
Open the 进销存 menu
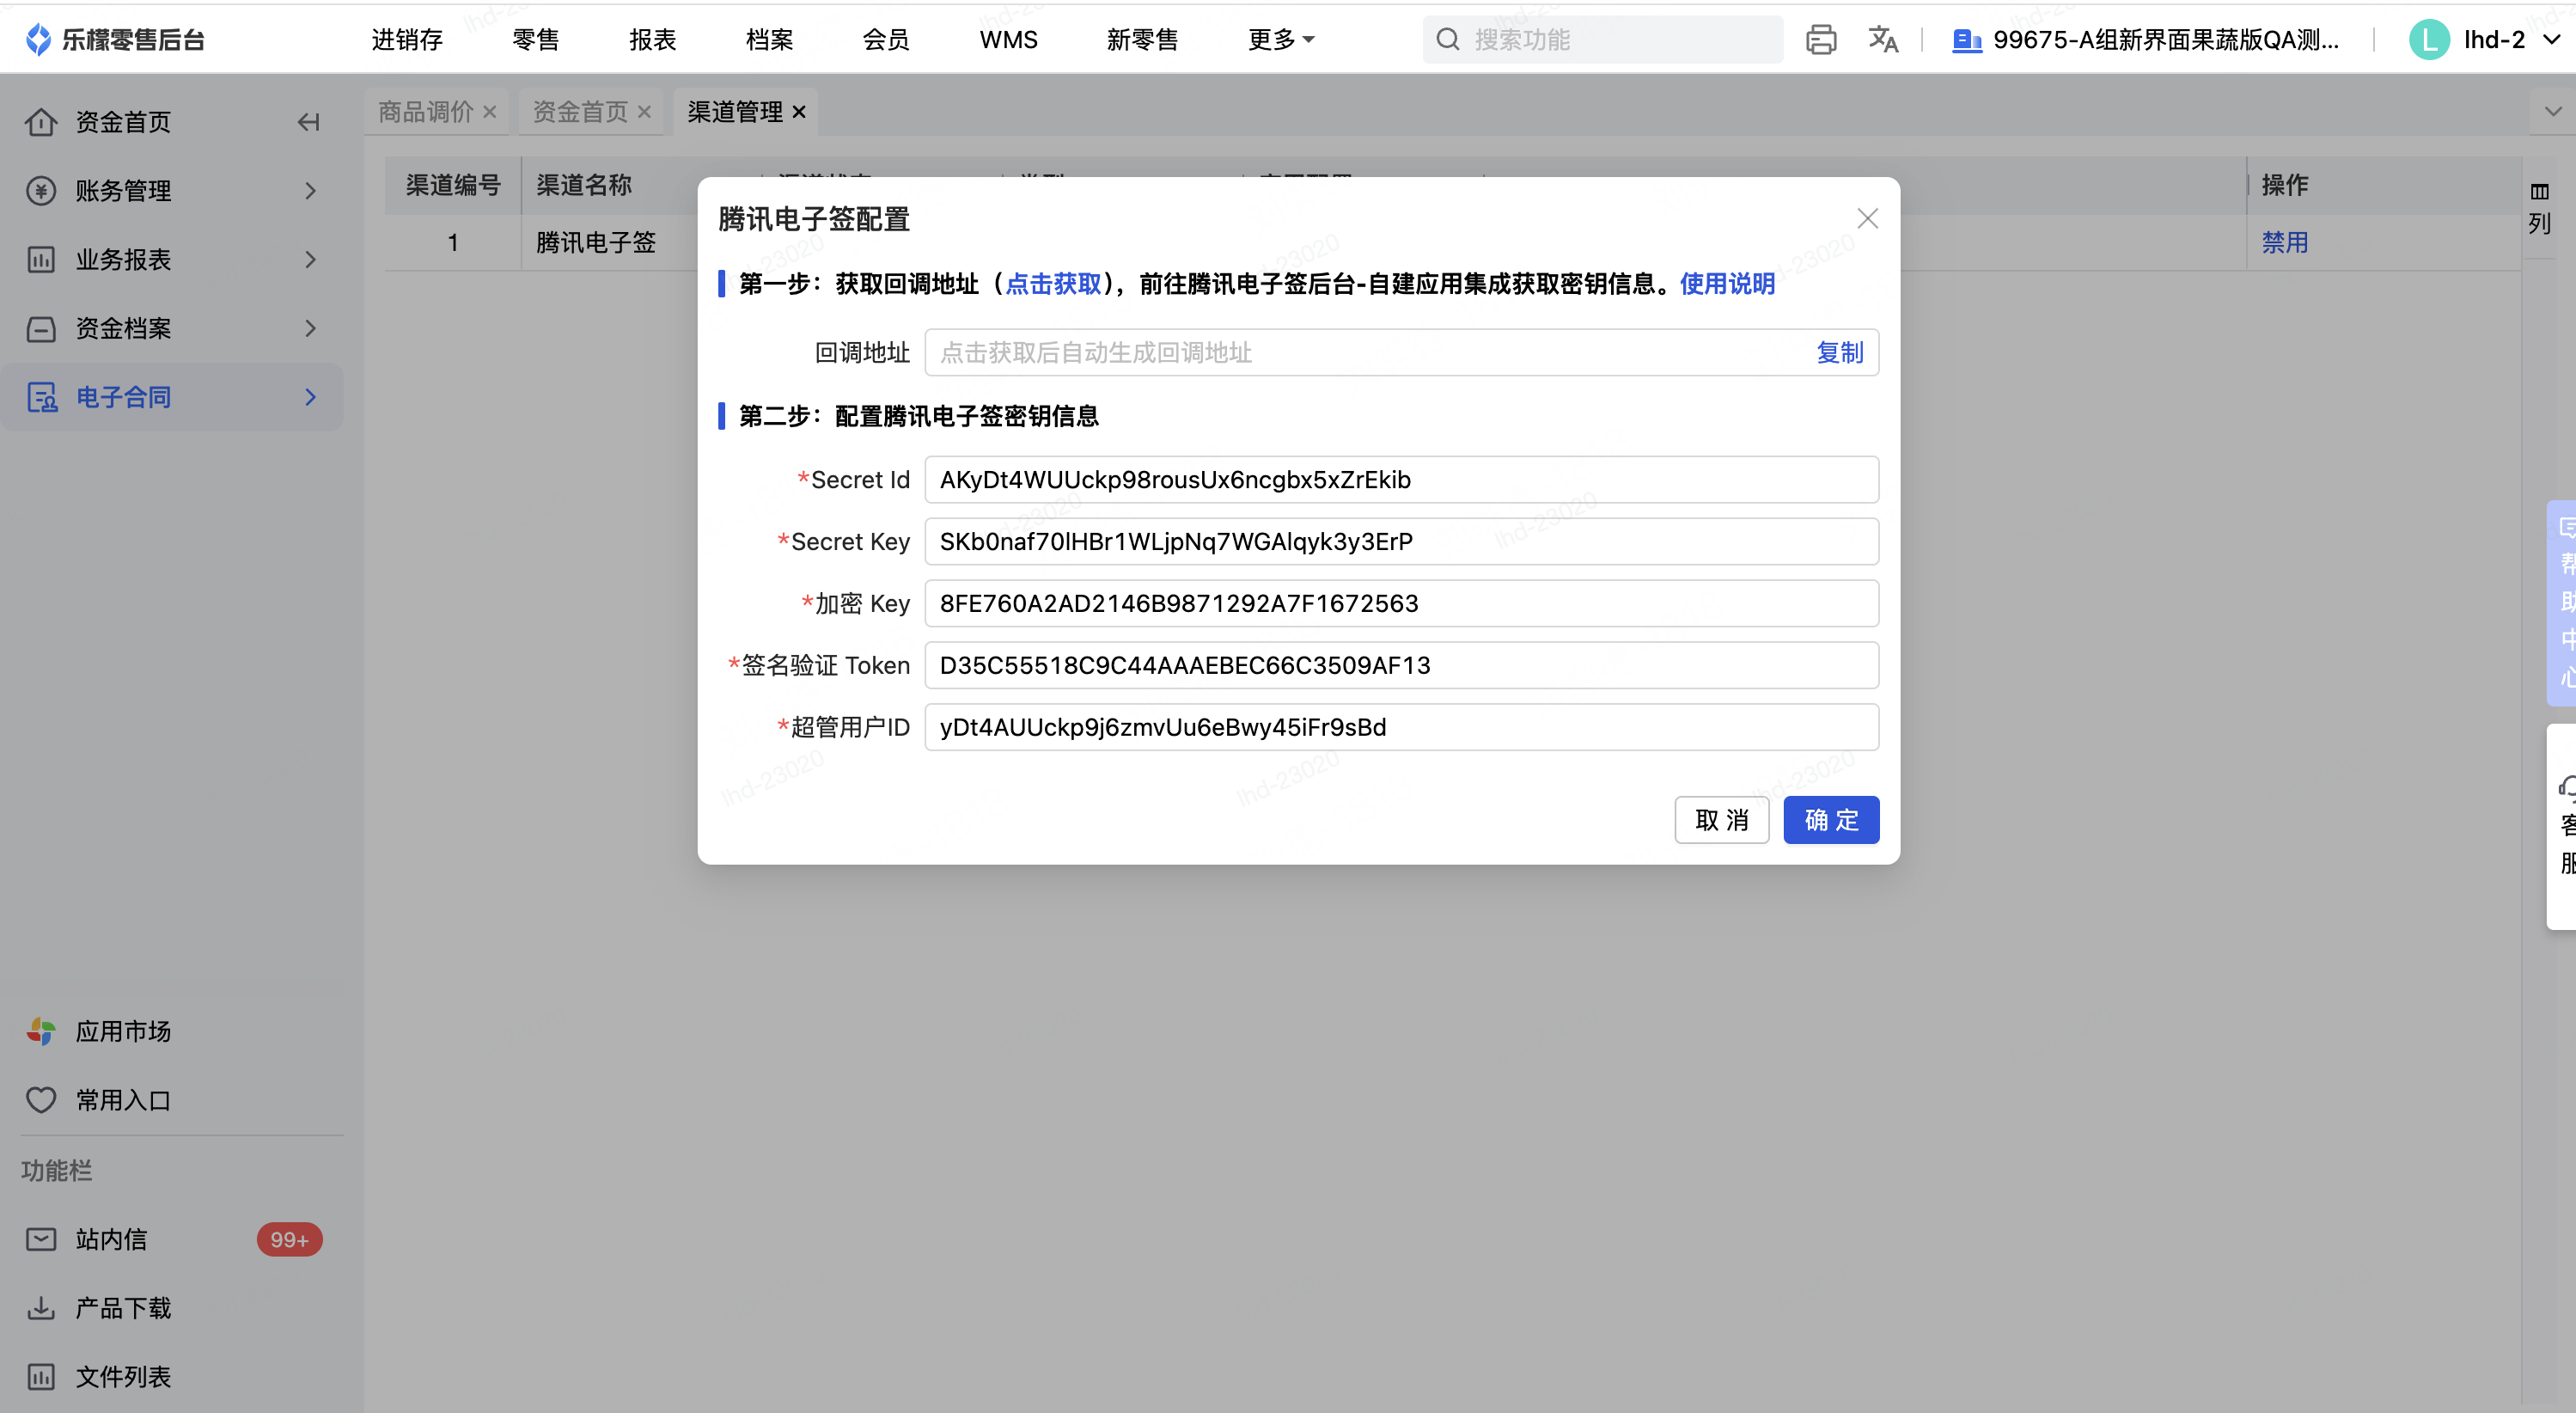(x=407, y=39)
